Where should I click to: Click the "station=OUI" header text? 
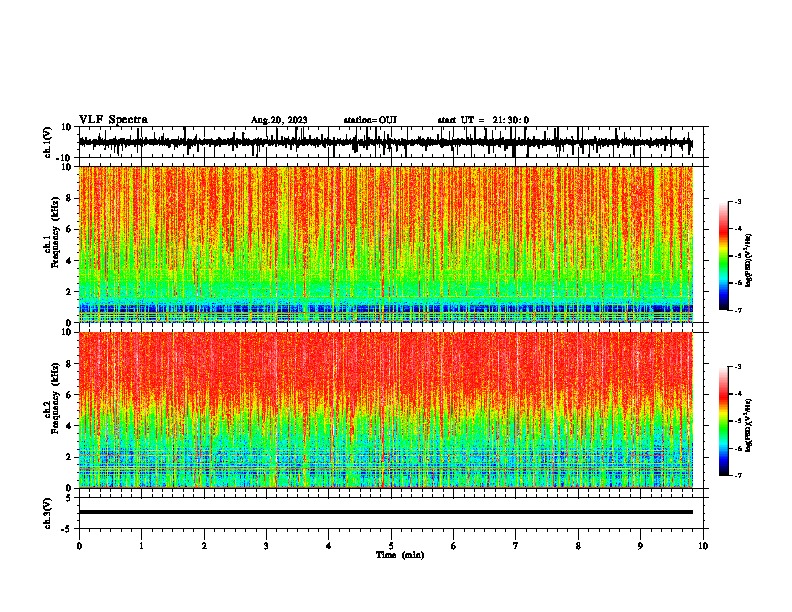click(370, 120)
